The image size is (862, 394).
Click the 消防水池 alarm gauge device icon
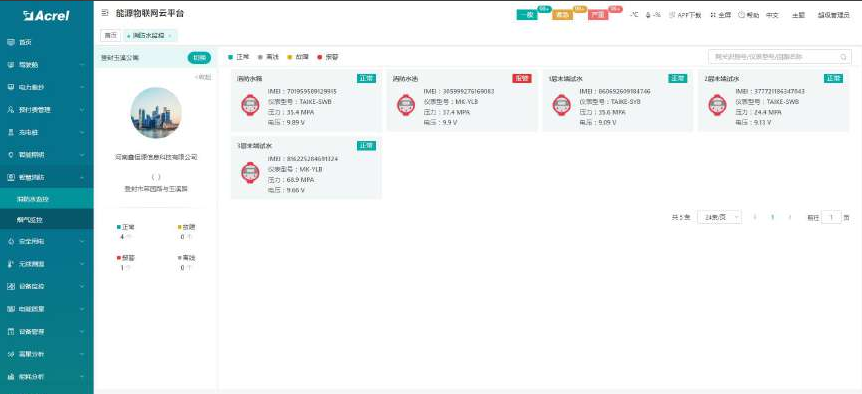click(x=406, y=105)
